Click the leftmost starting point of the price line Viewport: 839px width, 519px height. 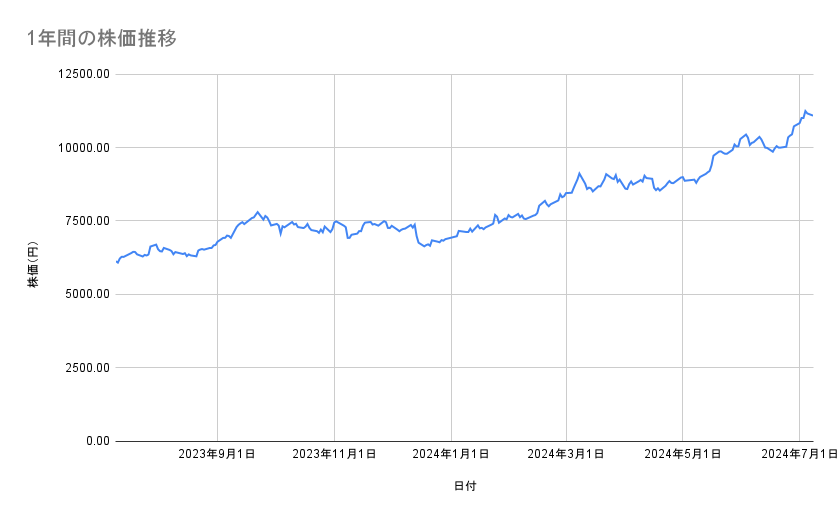pyautogui.click(x=117, y=262)
